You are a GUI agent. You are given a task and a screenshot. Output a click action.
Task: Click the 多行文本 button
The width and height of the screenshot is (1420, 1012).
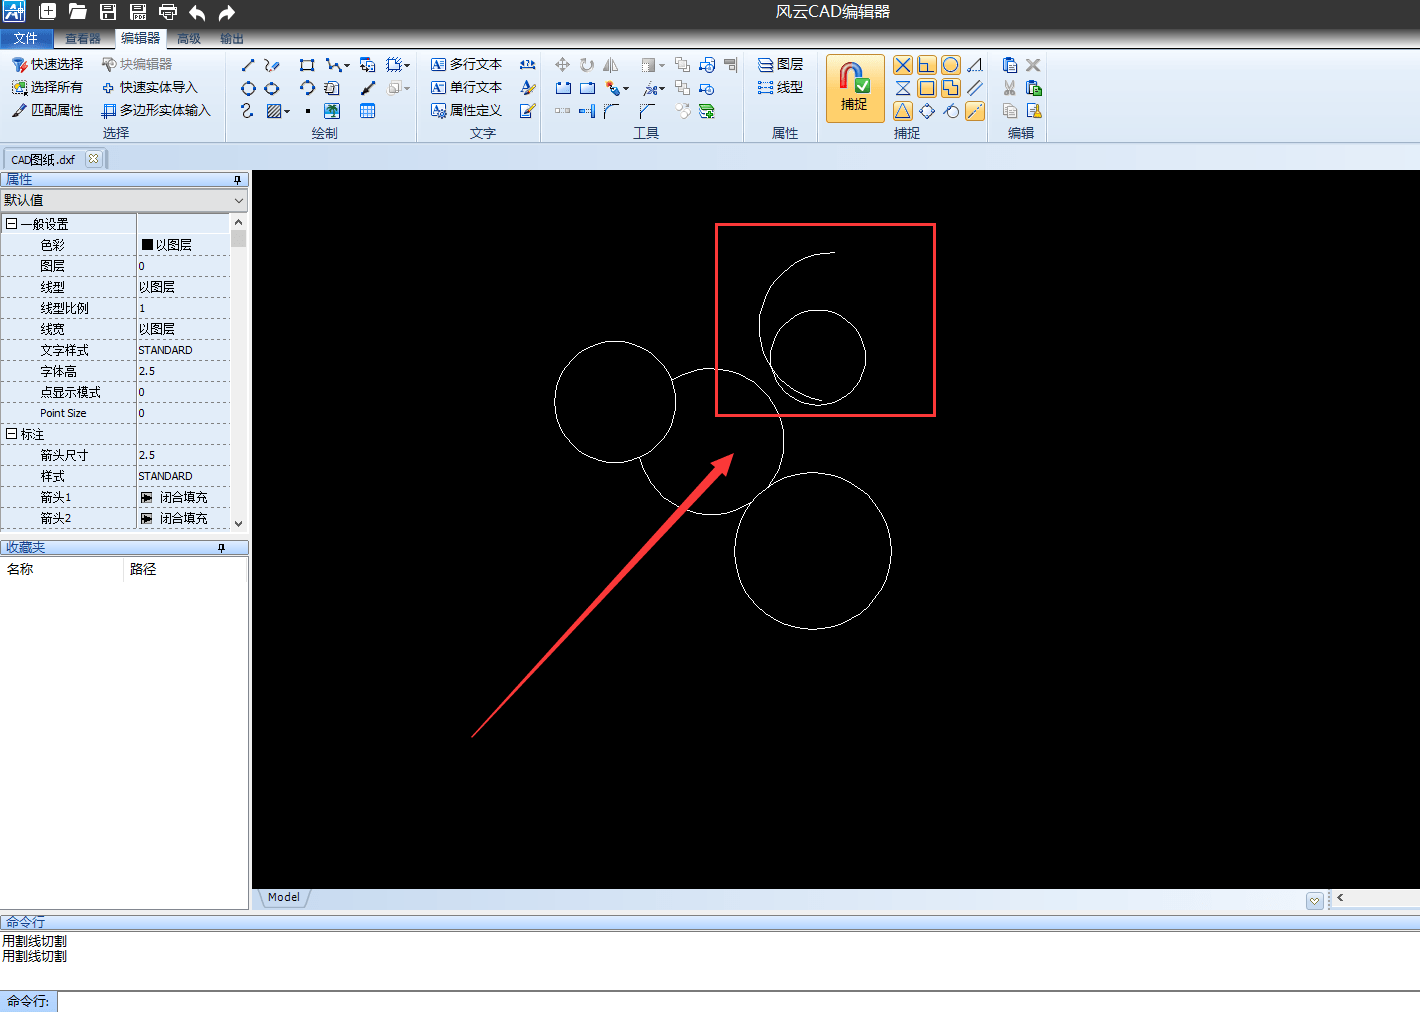coord(466,64)
